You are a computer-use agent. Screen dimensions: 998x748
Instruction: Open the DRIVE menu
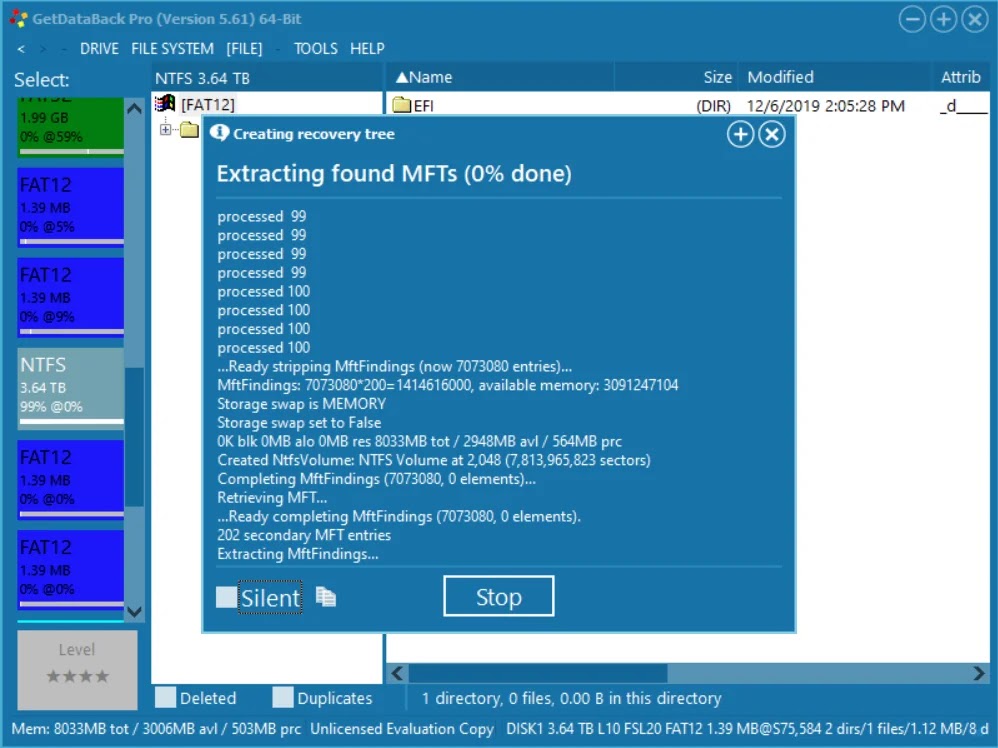(x=99, y=48)
